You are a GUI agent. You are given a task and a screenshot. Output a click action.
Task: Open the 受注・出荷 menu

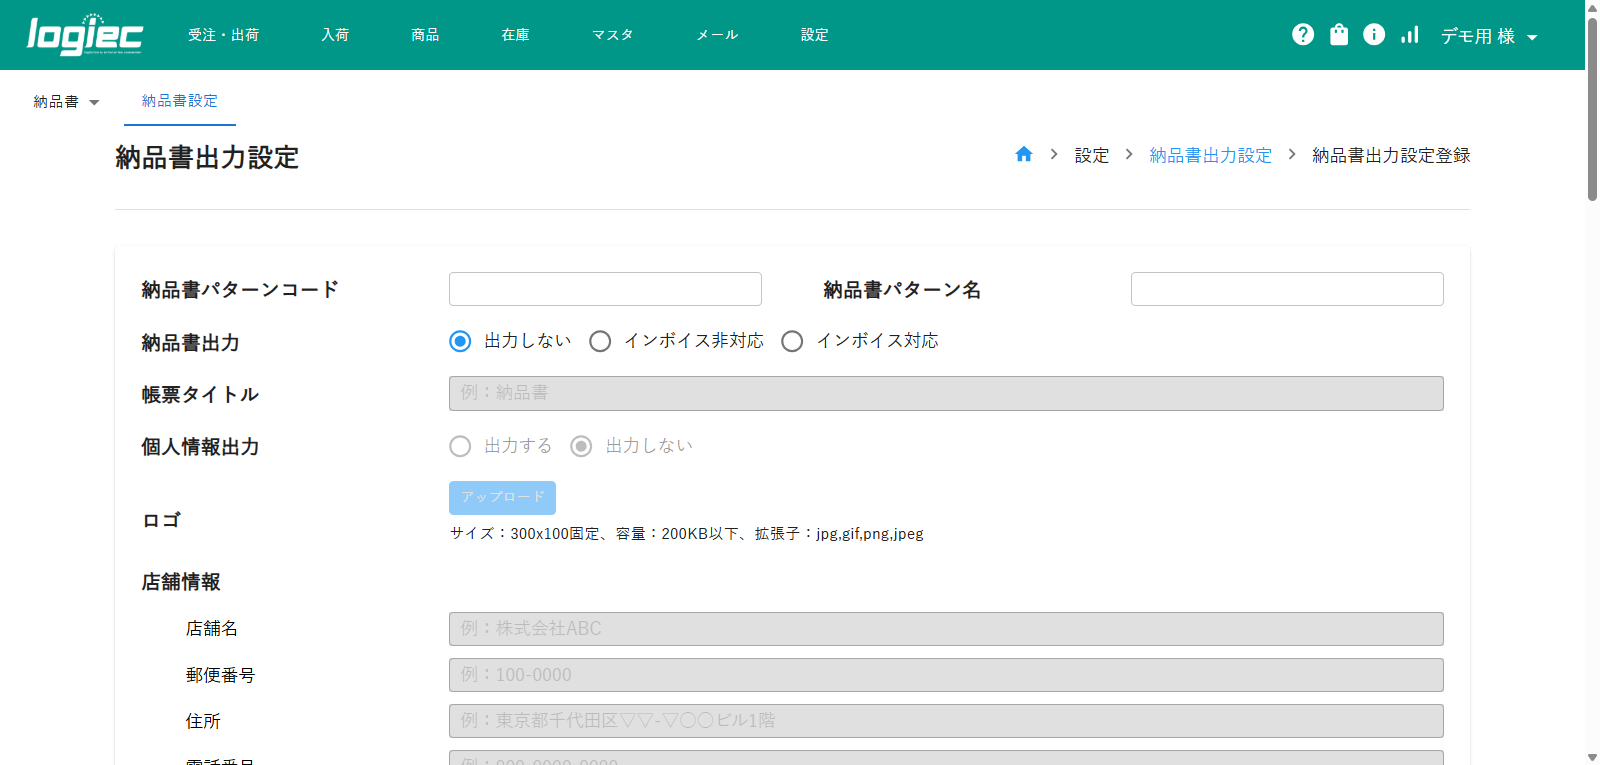coord(223,35)
